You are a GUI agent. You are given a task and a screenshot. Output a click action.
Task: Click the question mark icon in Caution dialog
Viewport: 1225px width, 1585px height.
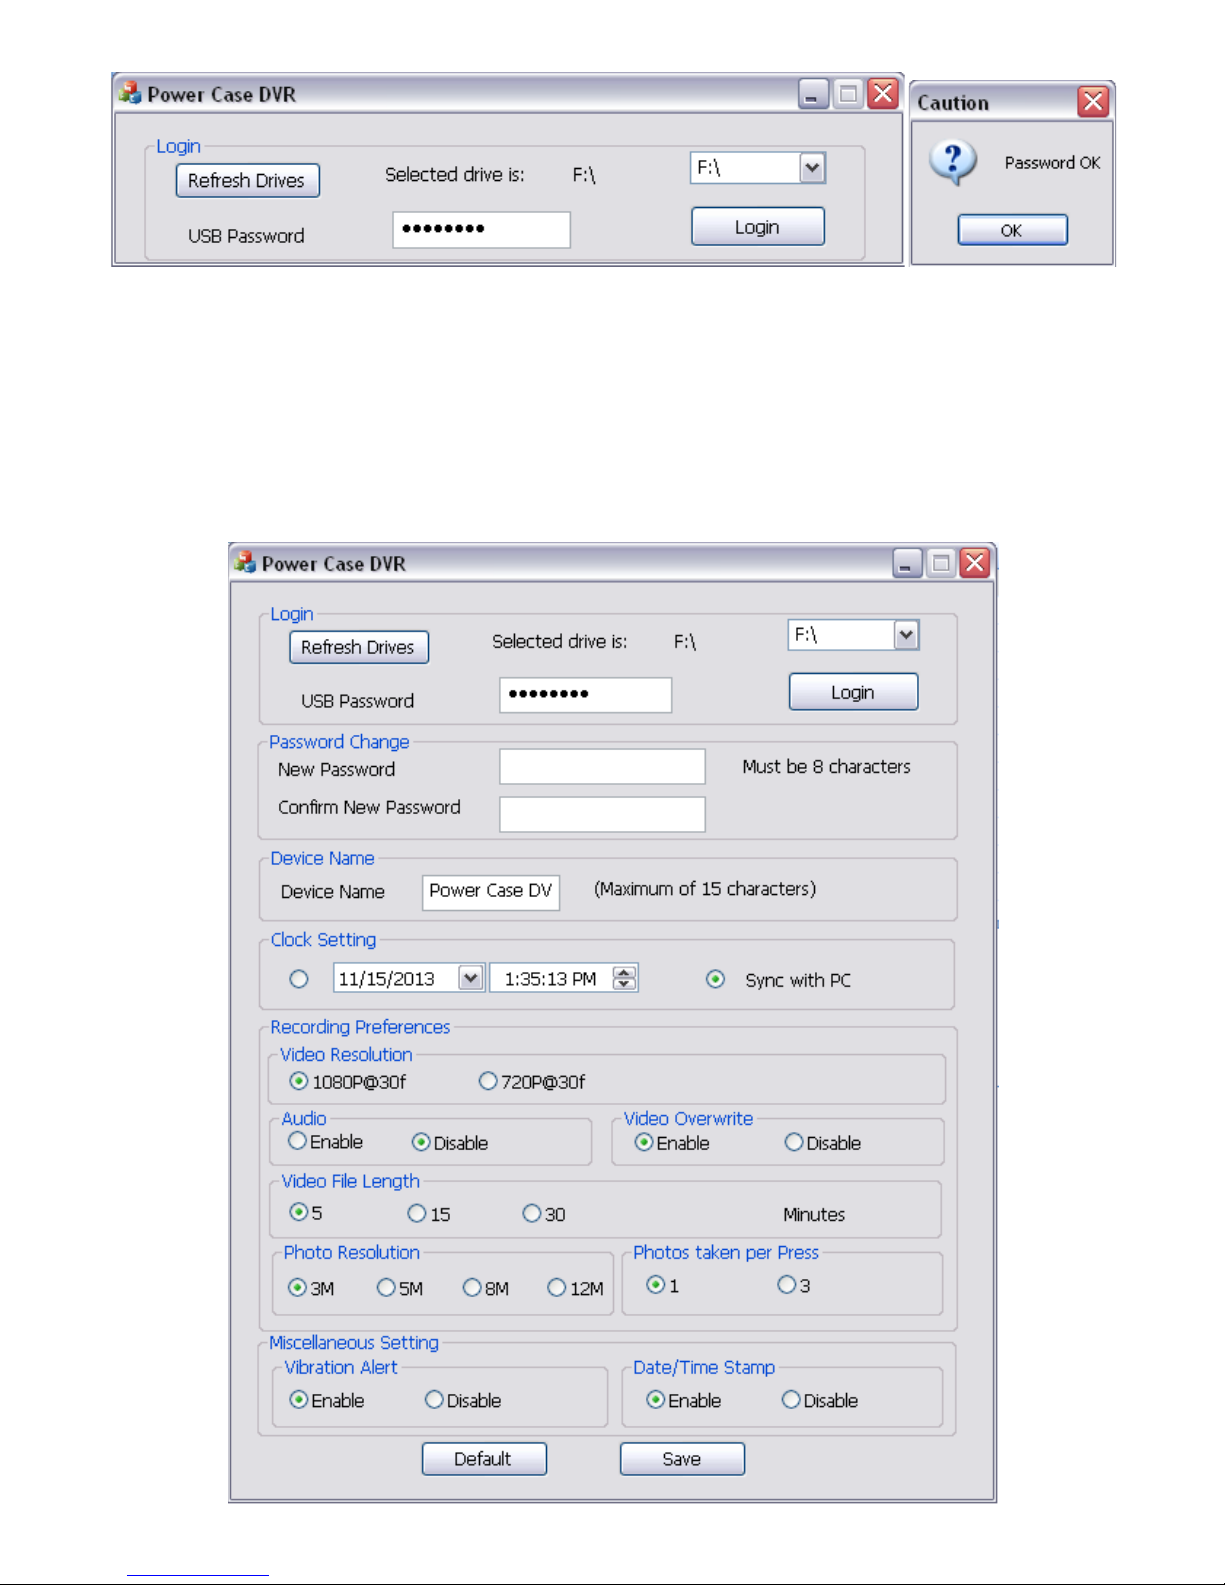[953, 163]
